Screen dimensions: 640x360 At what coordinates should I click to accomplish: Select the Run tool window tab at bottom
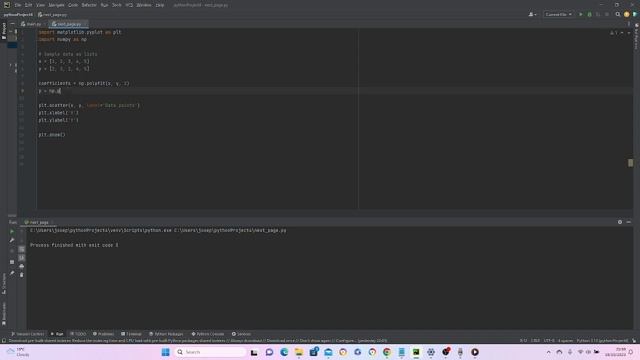pos(57,334)
